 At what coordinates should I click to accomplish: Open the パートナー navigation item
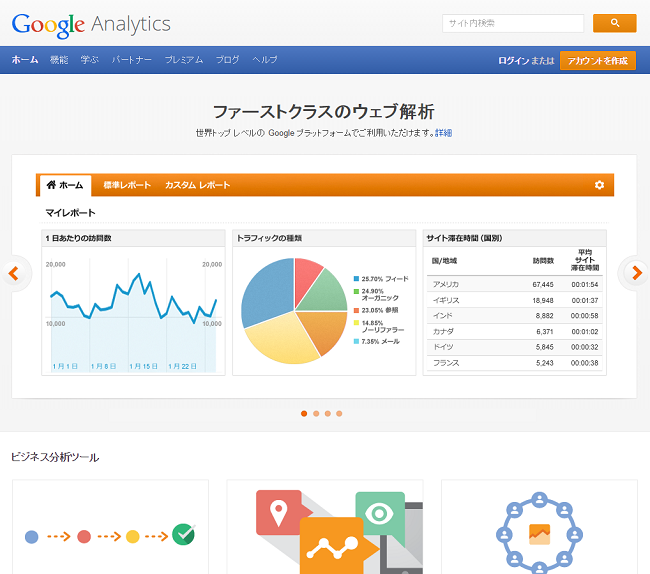point(131,60)
